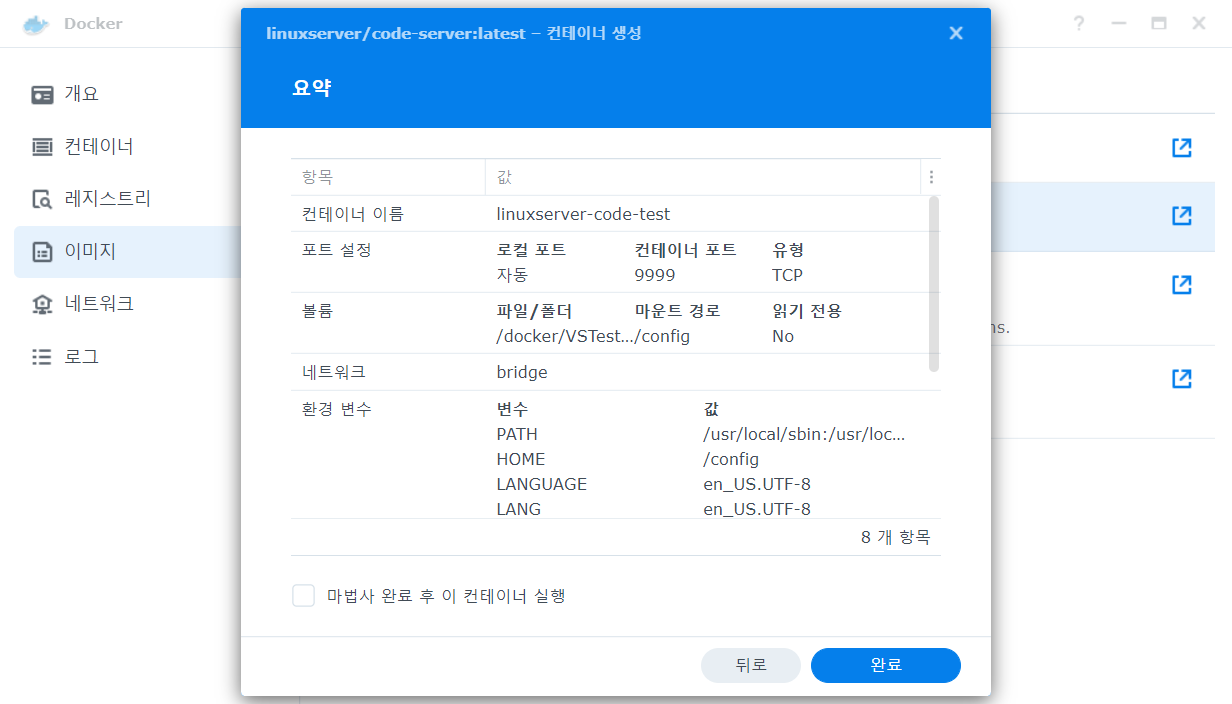Viewport: 1232px width, 704px height.
Task: Open the 컨테이너 sidebar section
Action: [x=127, y=147]
